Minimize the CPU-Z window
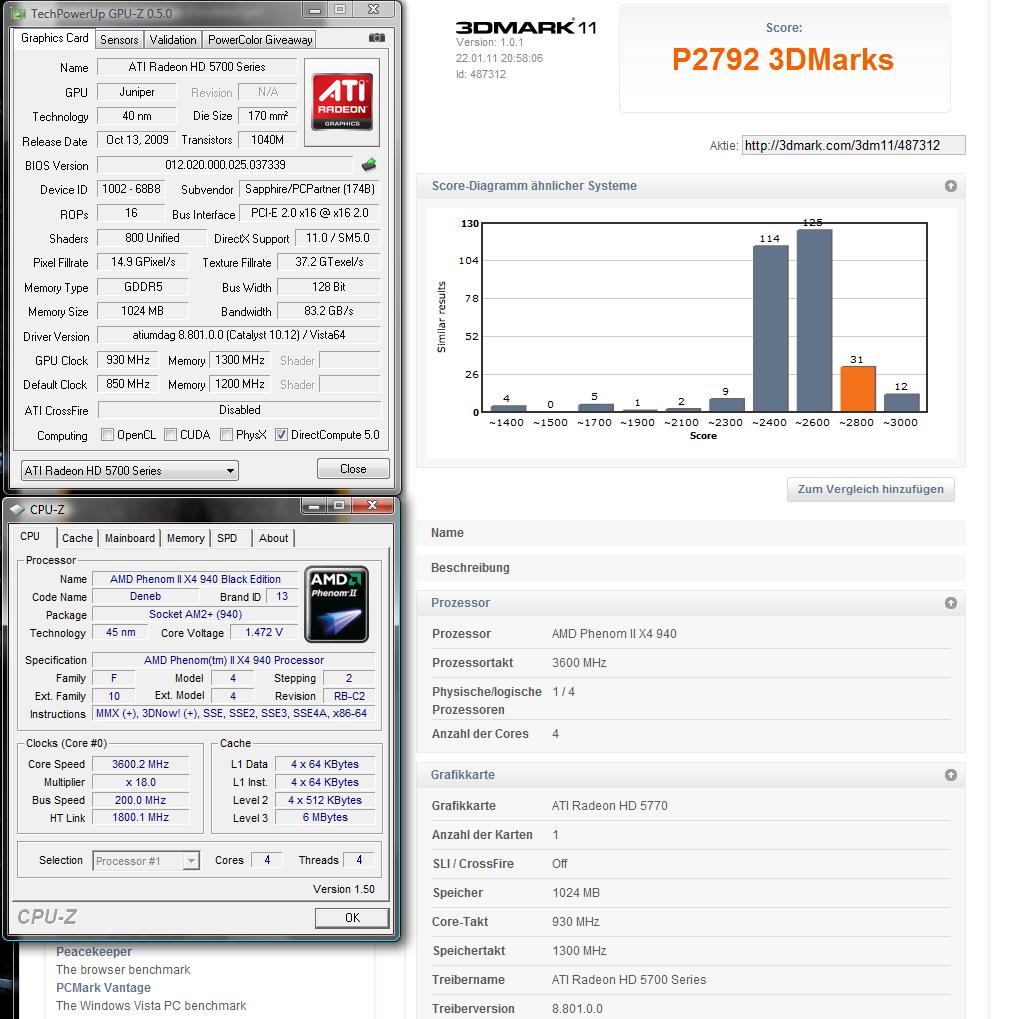The image size is (1012, 1019). 314,506
